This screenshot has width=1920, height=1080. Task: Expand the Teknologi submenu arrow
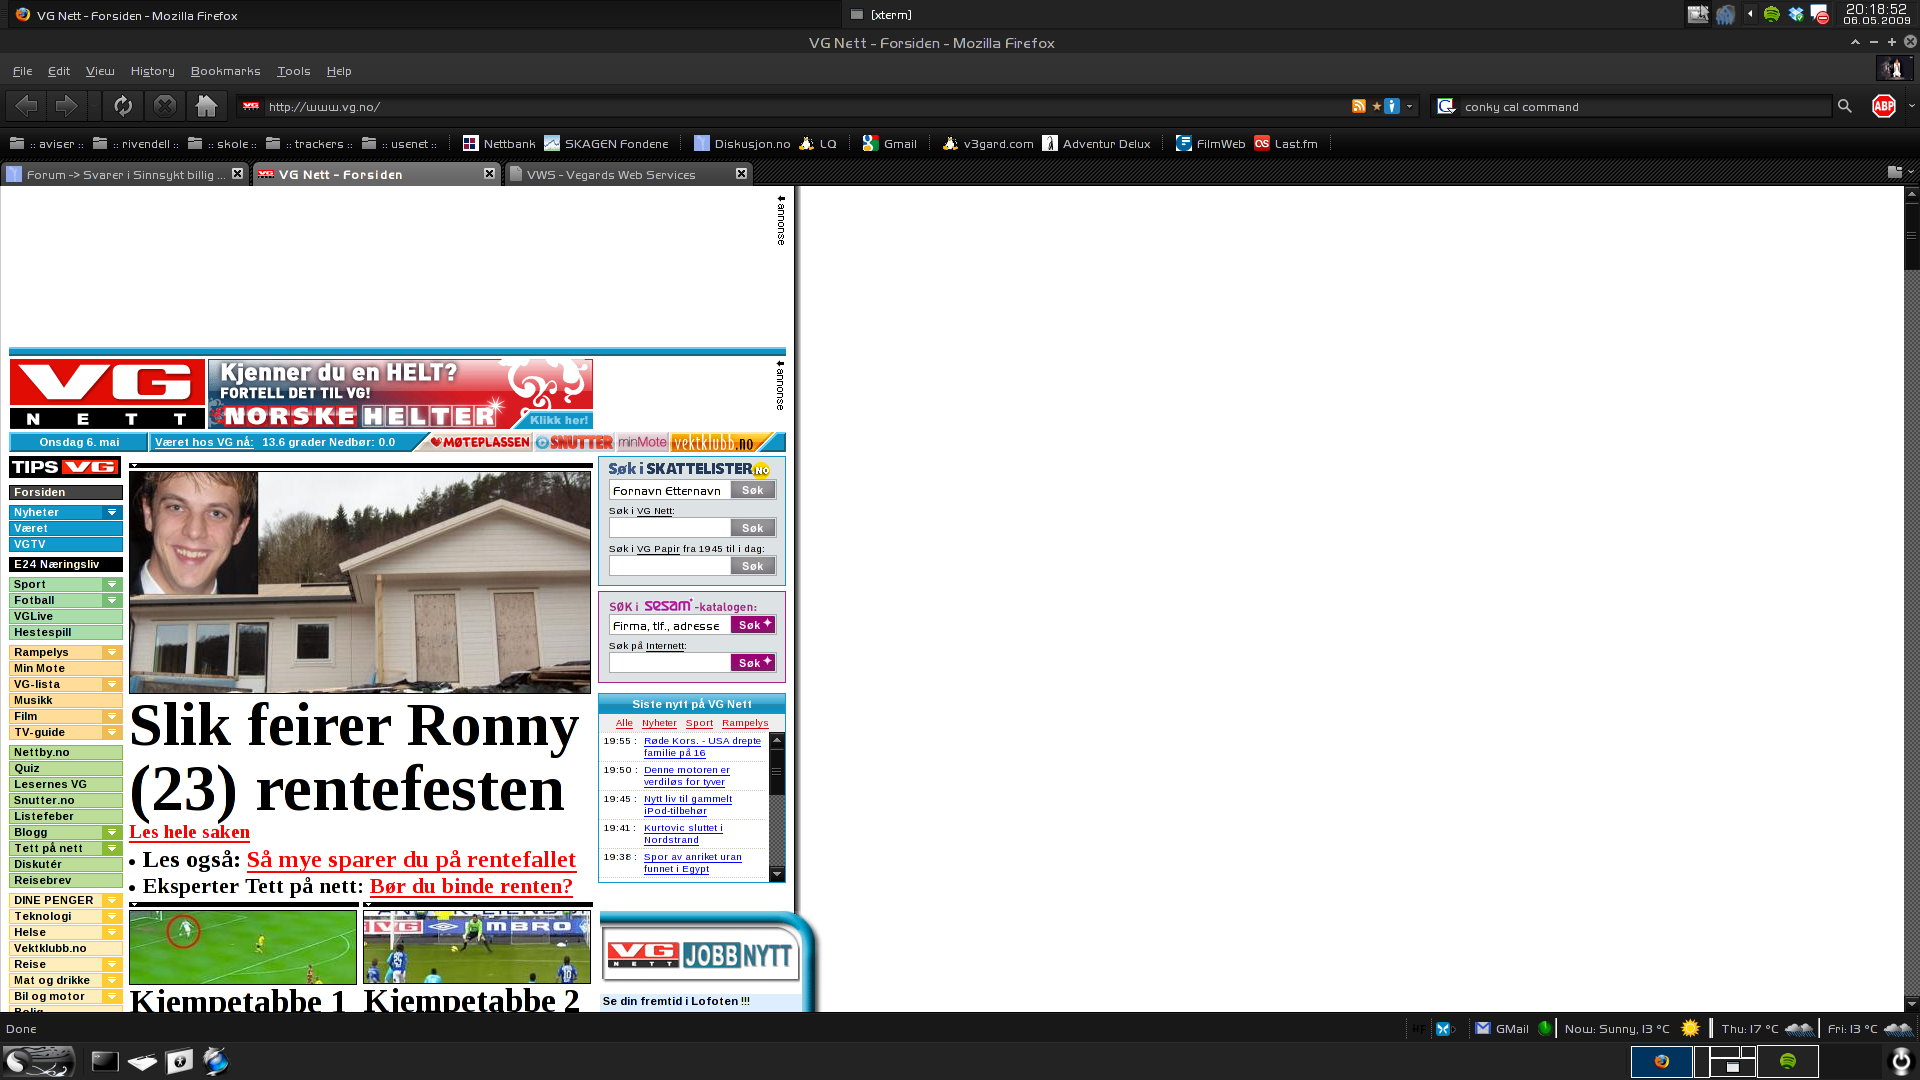[112, 916]
